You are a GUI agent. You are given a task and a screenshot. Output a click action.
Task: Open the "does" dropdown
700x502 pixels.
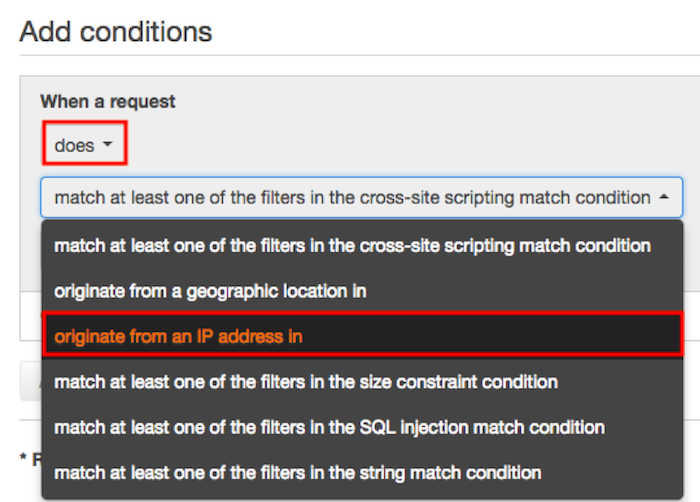tap(84, 146)
